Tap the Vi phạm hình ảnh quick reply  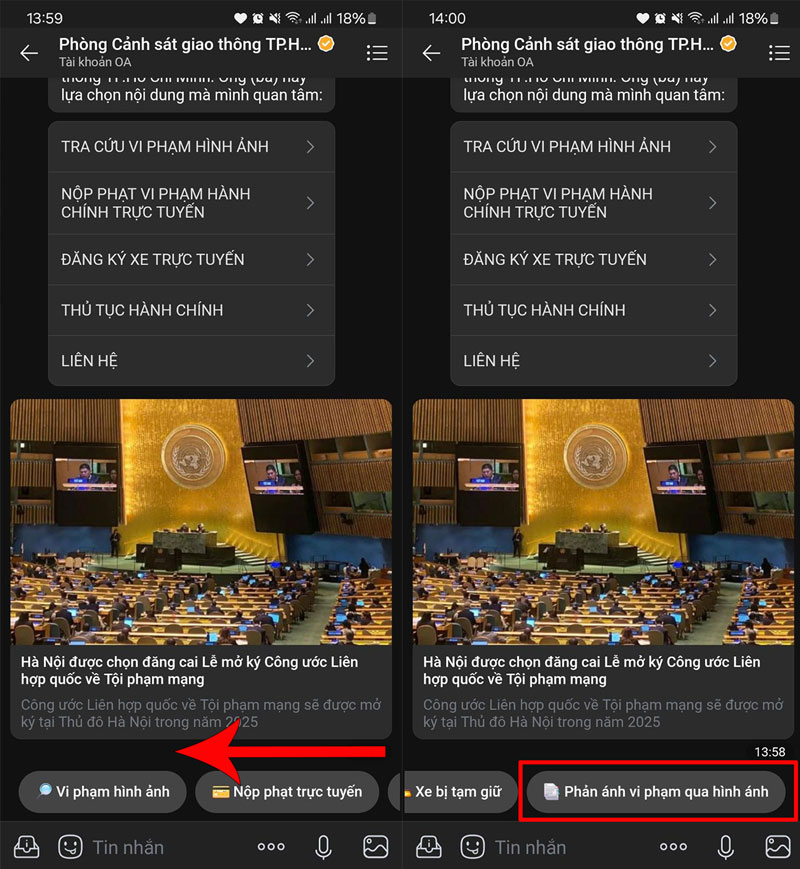coord(103,791)
